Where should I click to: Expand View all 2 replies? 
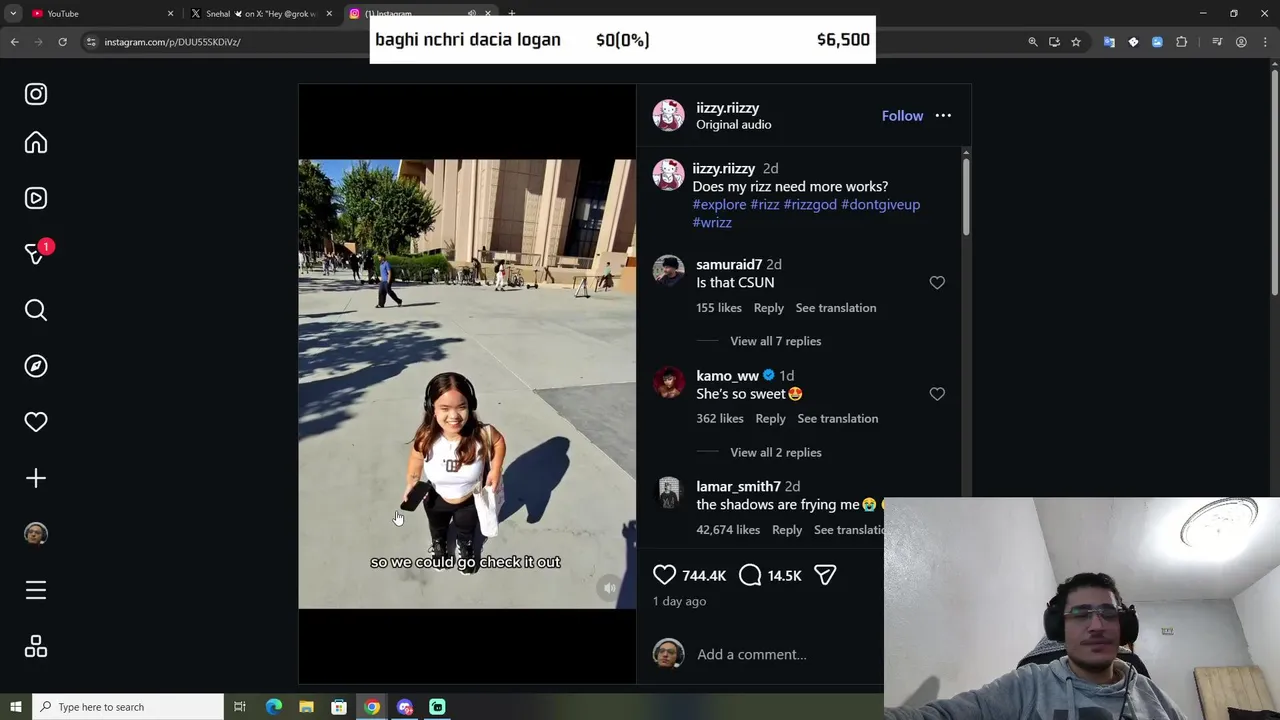775,452
